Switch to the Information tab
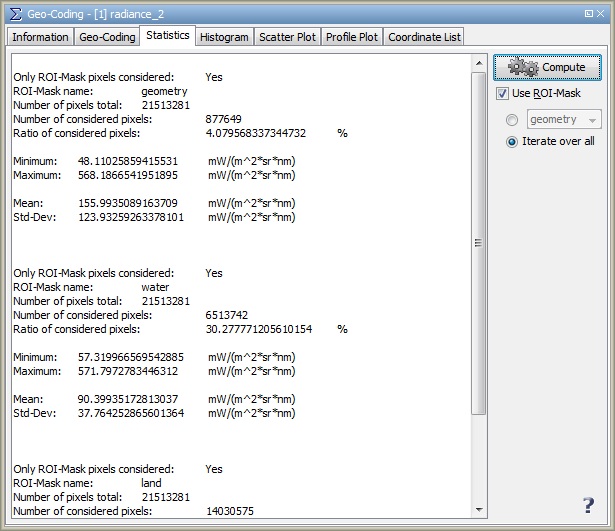 tap(40, 37)
